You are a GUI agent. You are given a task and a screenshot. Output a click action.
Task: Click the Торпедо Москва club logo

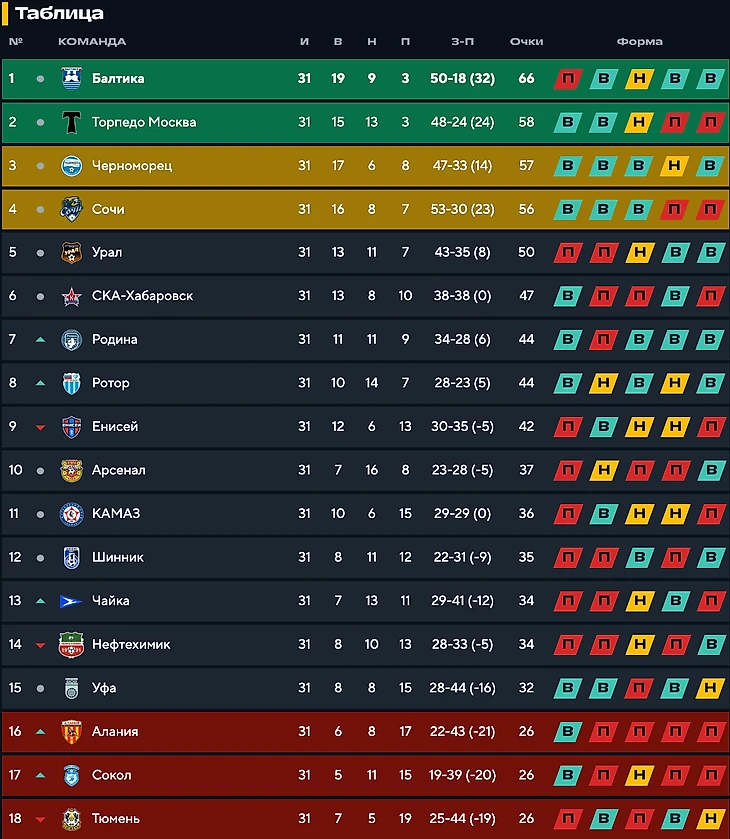[71, 122]
